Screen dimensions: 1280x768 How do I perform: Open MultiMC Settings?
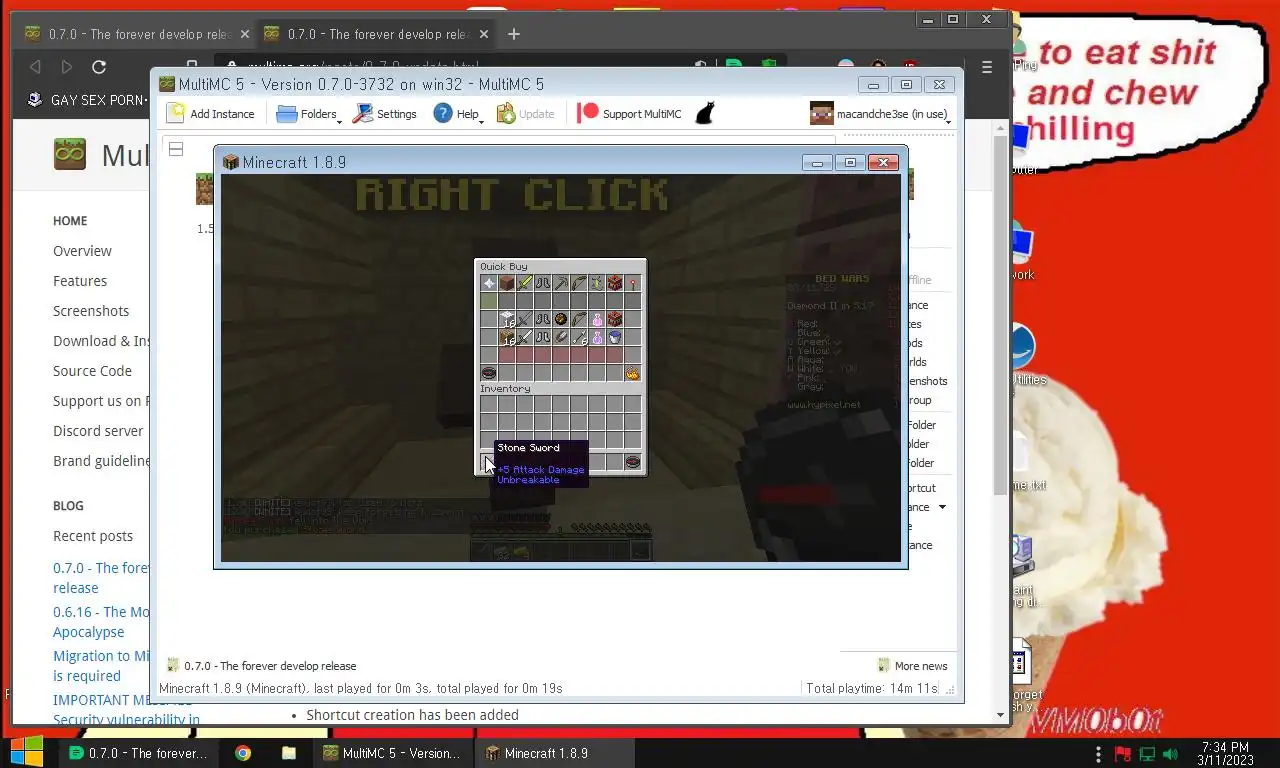(385, 113)
